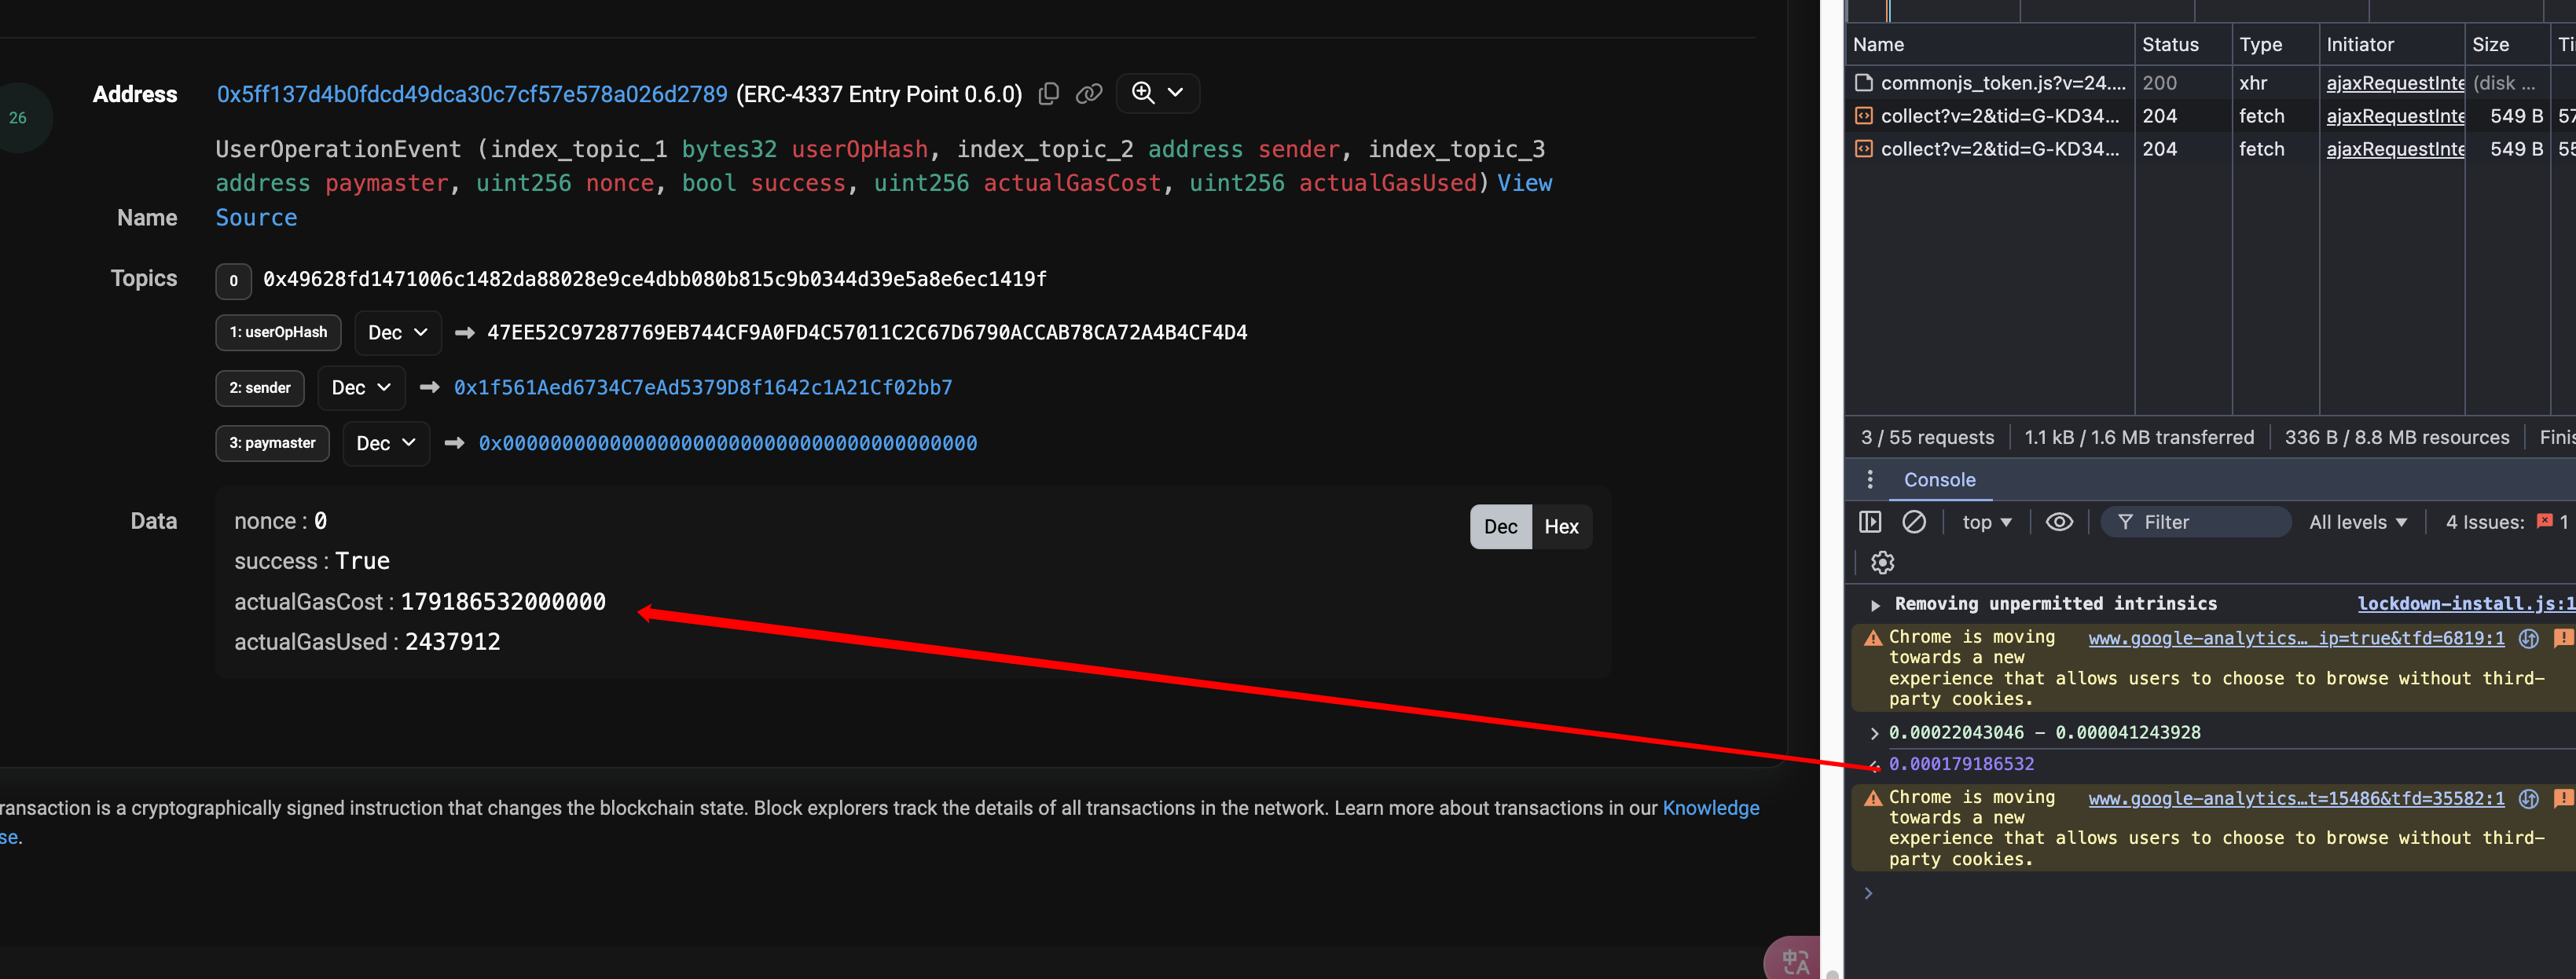Focus the console Filter input
The image size is (2576, 979).
pyautogui.click(x=2195, y=522)
